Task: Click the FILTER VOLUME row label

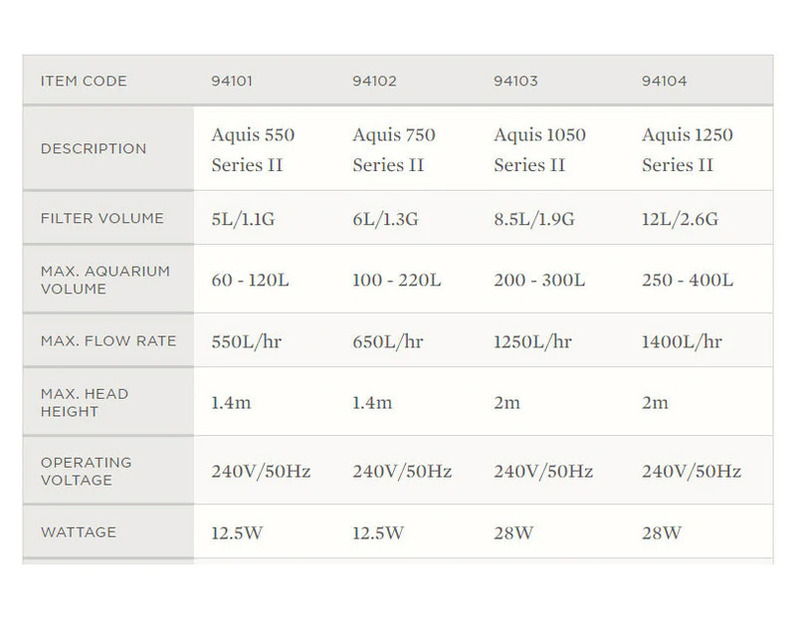Action: (102, 218)
